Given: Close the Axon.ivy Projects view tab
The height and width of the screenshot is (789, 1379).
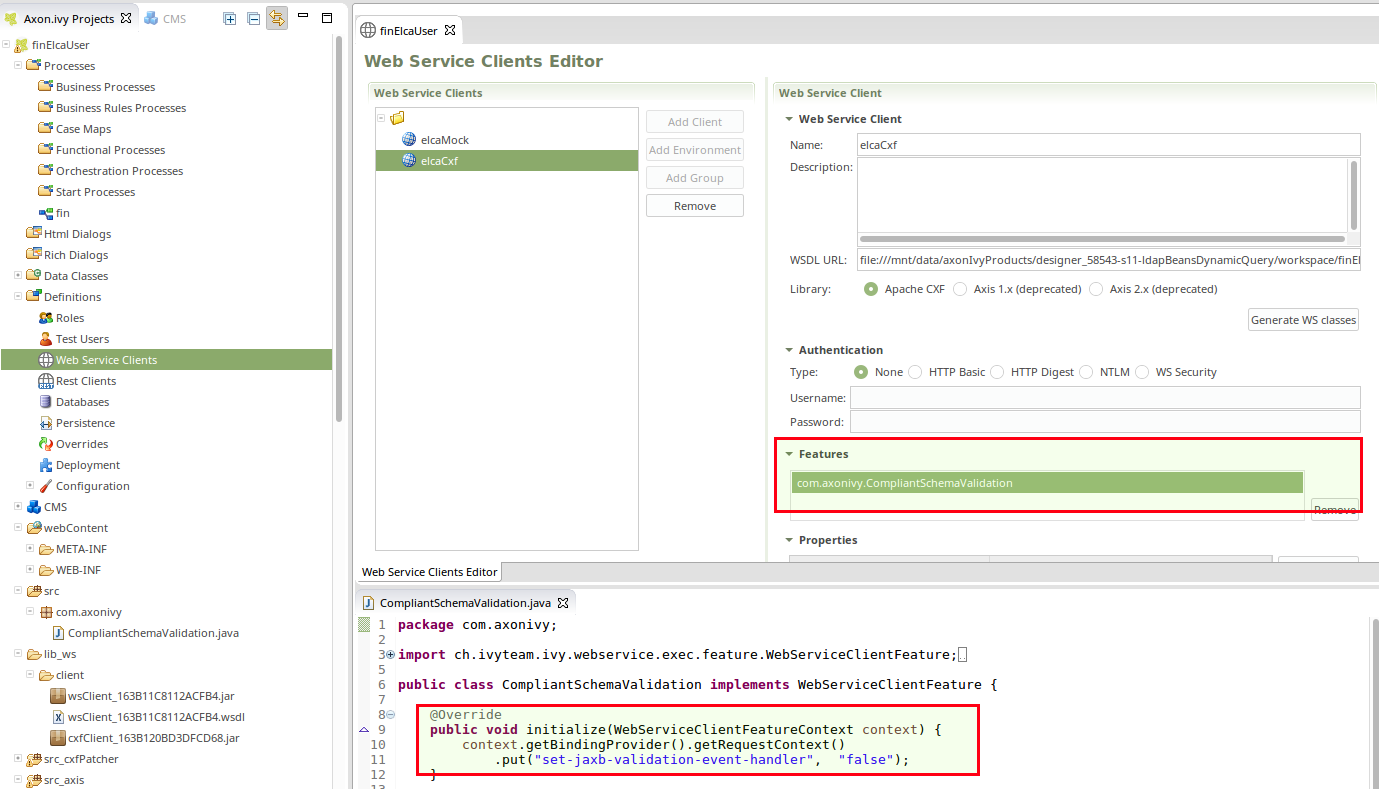Looking at the screenshot, I should 126,18.
